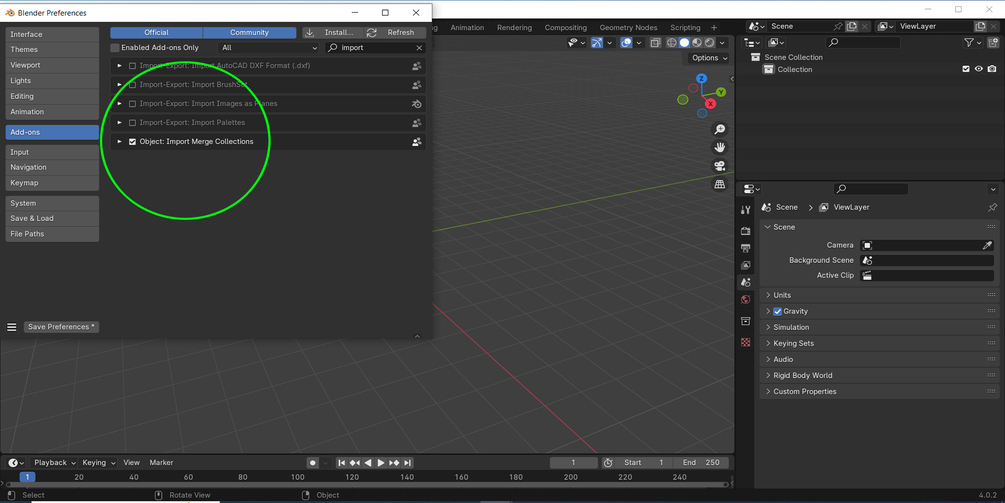Open the Scene properties tab icon
The image size is (1005, 503).
tap(745, 282)
